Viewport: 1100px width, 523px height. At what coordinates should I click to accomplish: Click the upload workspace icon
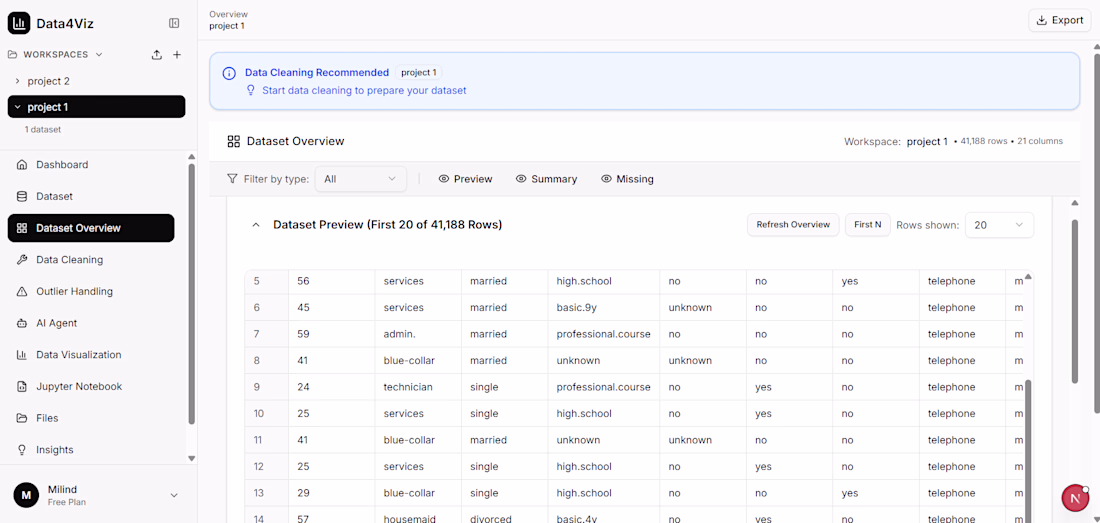click(x=157, y=55)
